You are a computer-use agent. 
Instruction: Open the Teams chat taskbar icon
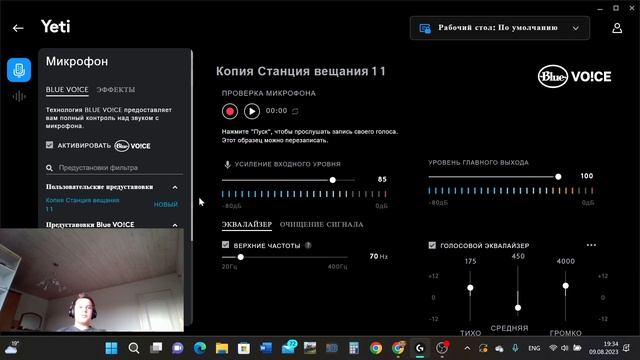[x=178, y=348]
